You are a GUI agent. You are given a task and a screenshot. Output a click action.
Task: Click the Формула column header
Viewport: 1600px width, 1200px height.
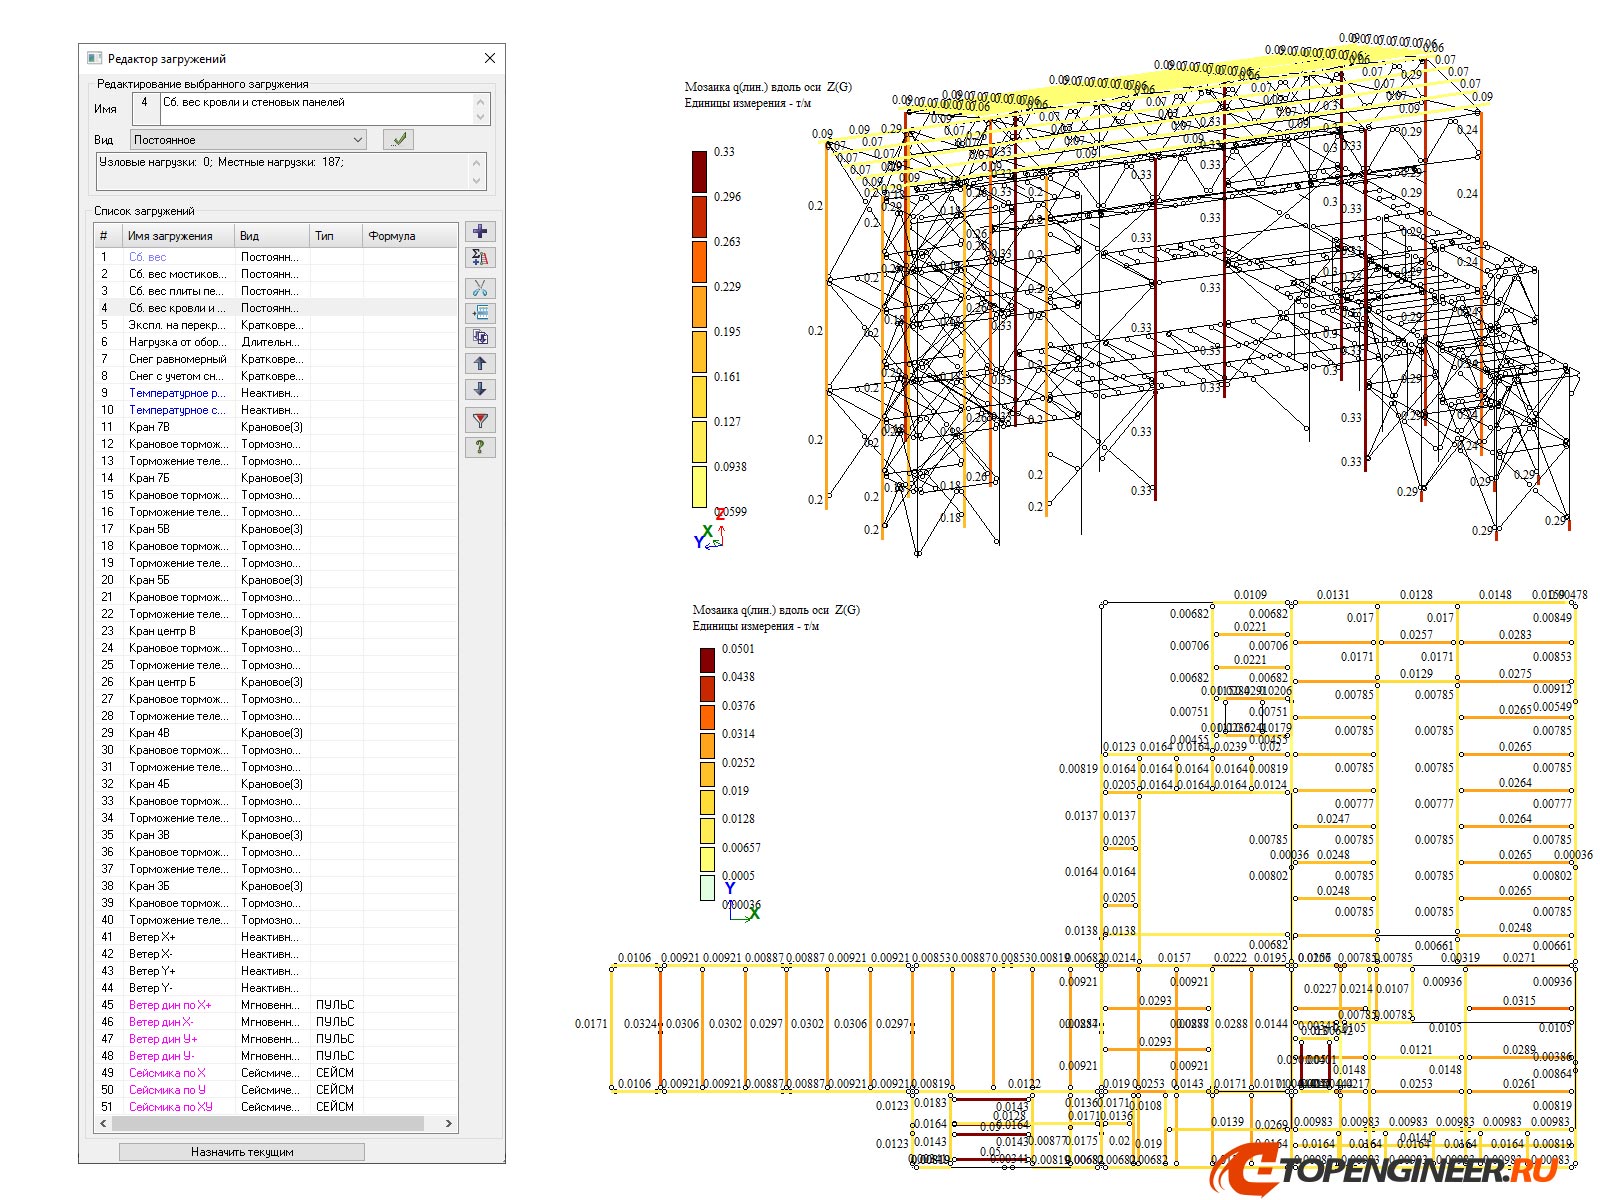pos(392,236)
